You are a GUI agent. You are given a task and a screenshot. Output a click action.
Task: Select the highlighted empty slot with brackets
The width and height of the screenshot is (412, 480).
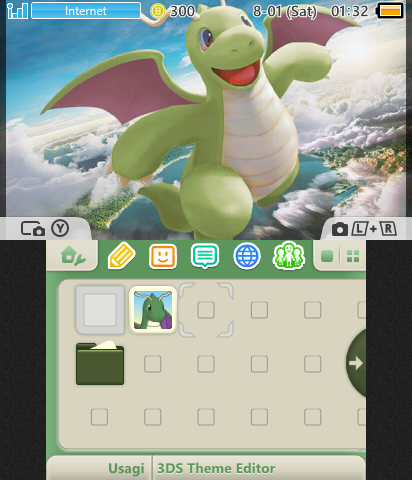[206, 310]
